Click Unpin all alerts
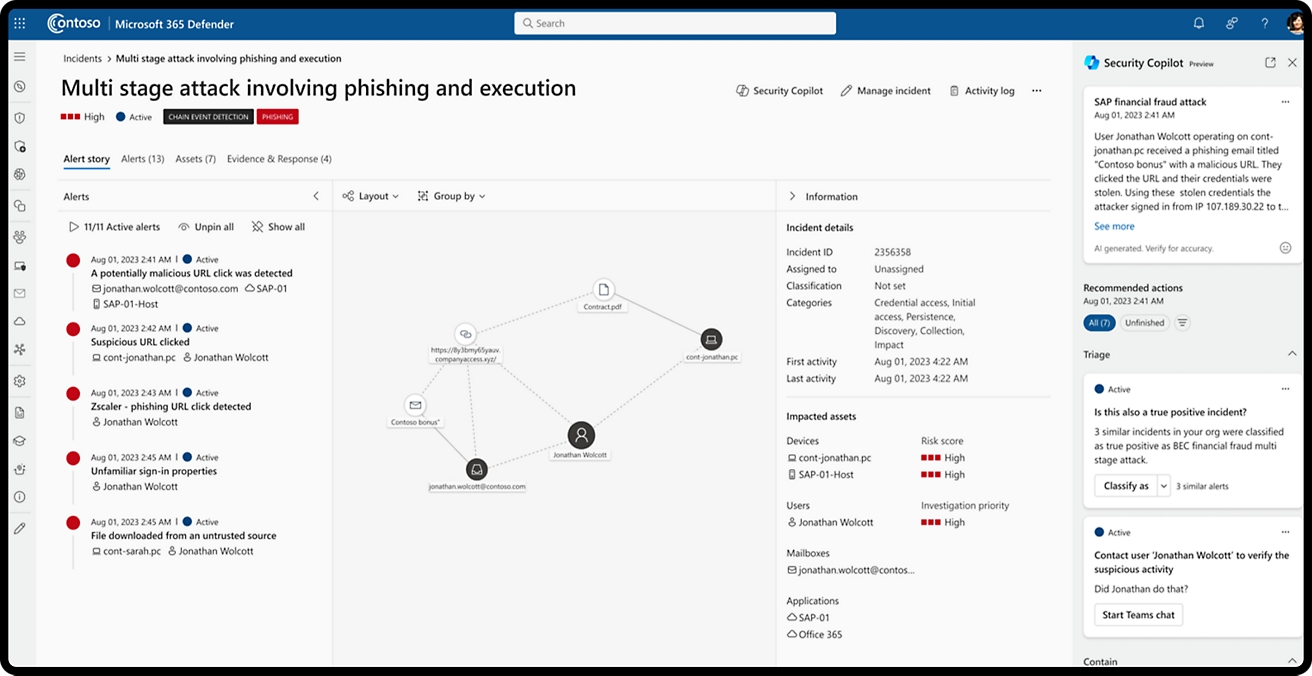Image resolution: width=1312 pixels, height=676 pixels. [x=206, y=227]
